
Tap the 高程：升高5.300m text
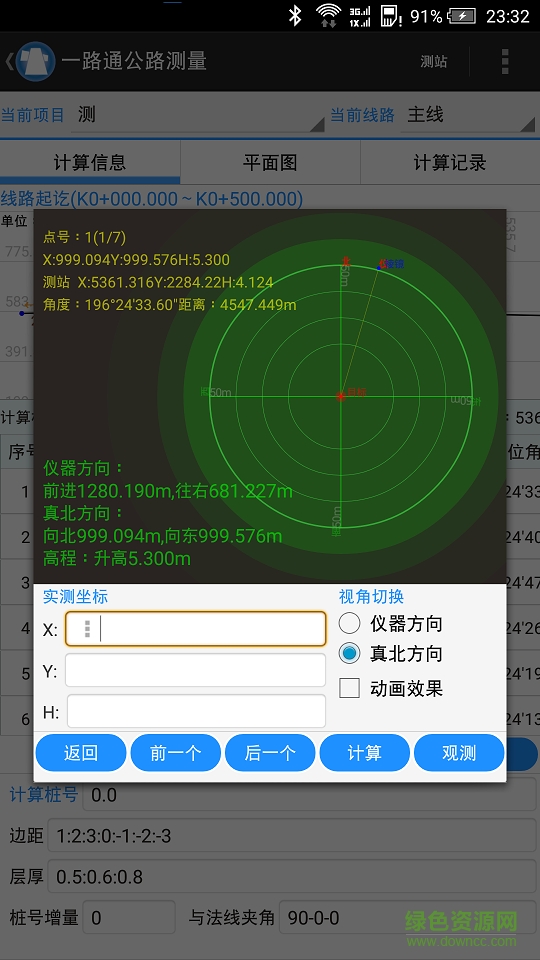[x=117, y=558]
